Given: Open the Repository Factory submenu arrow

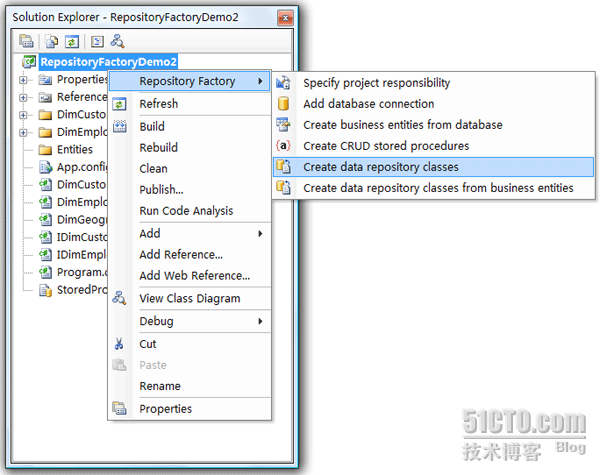Looking at the screenshot, I should click(260, 81).
